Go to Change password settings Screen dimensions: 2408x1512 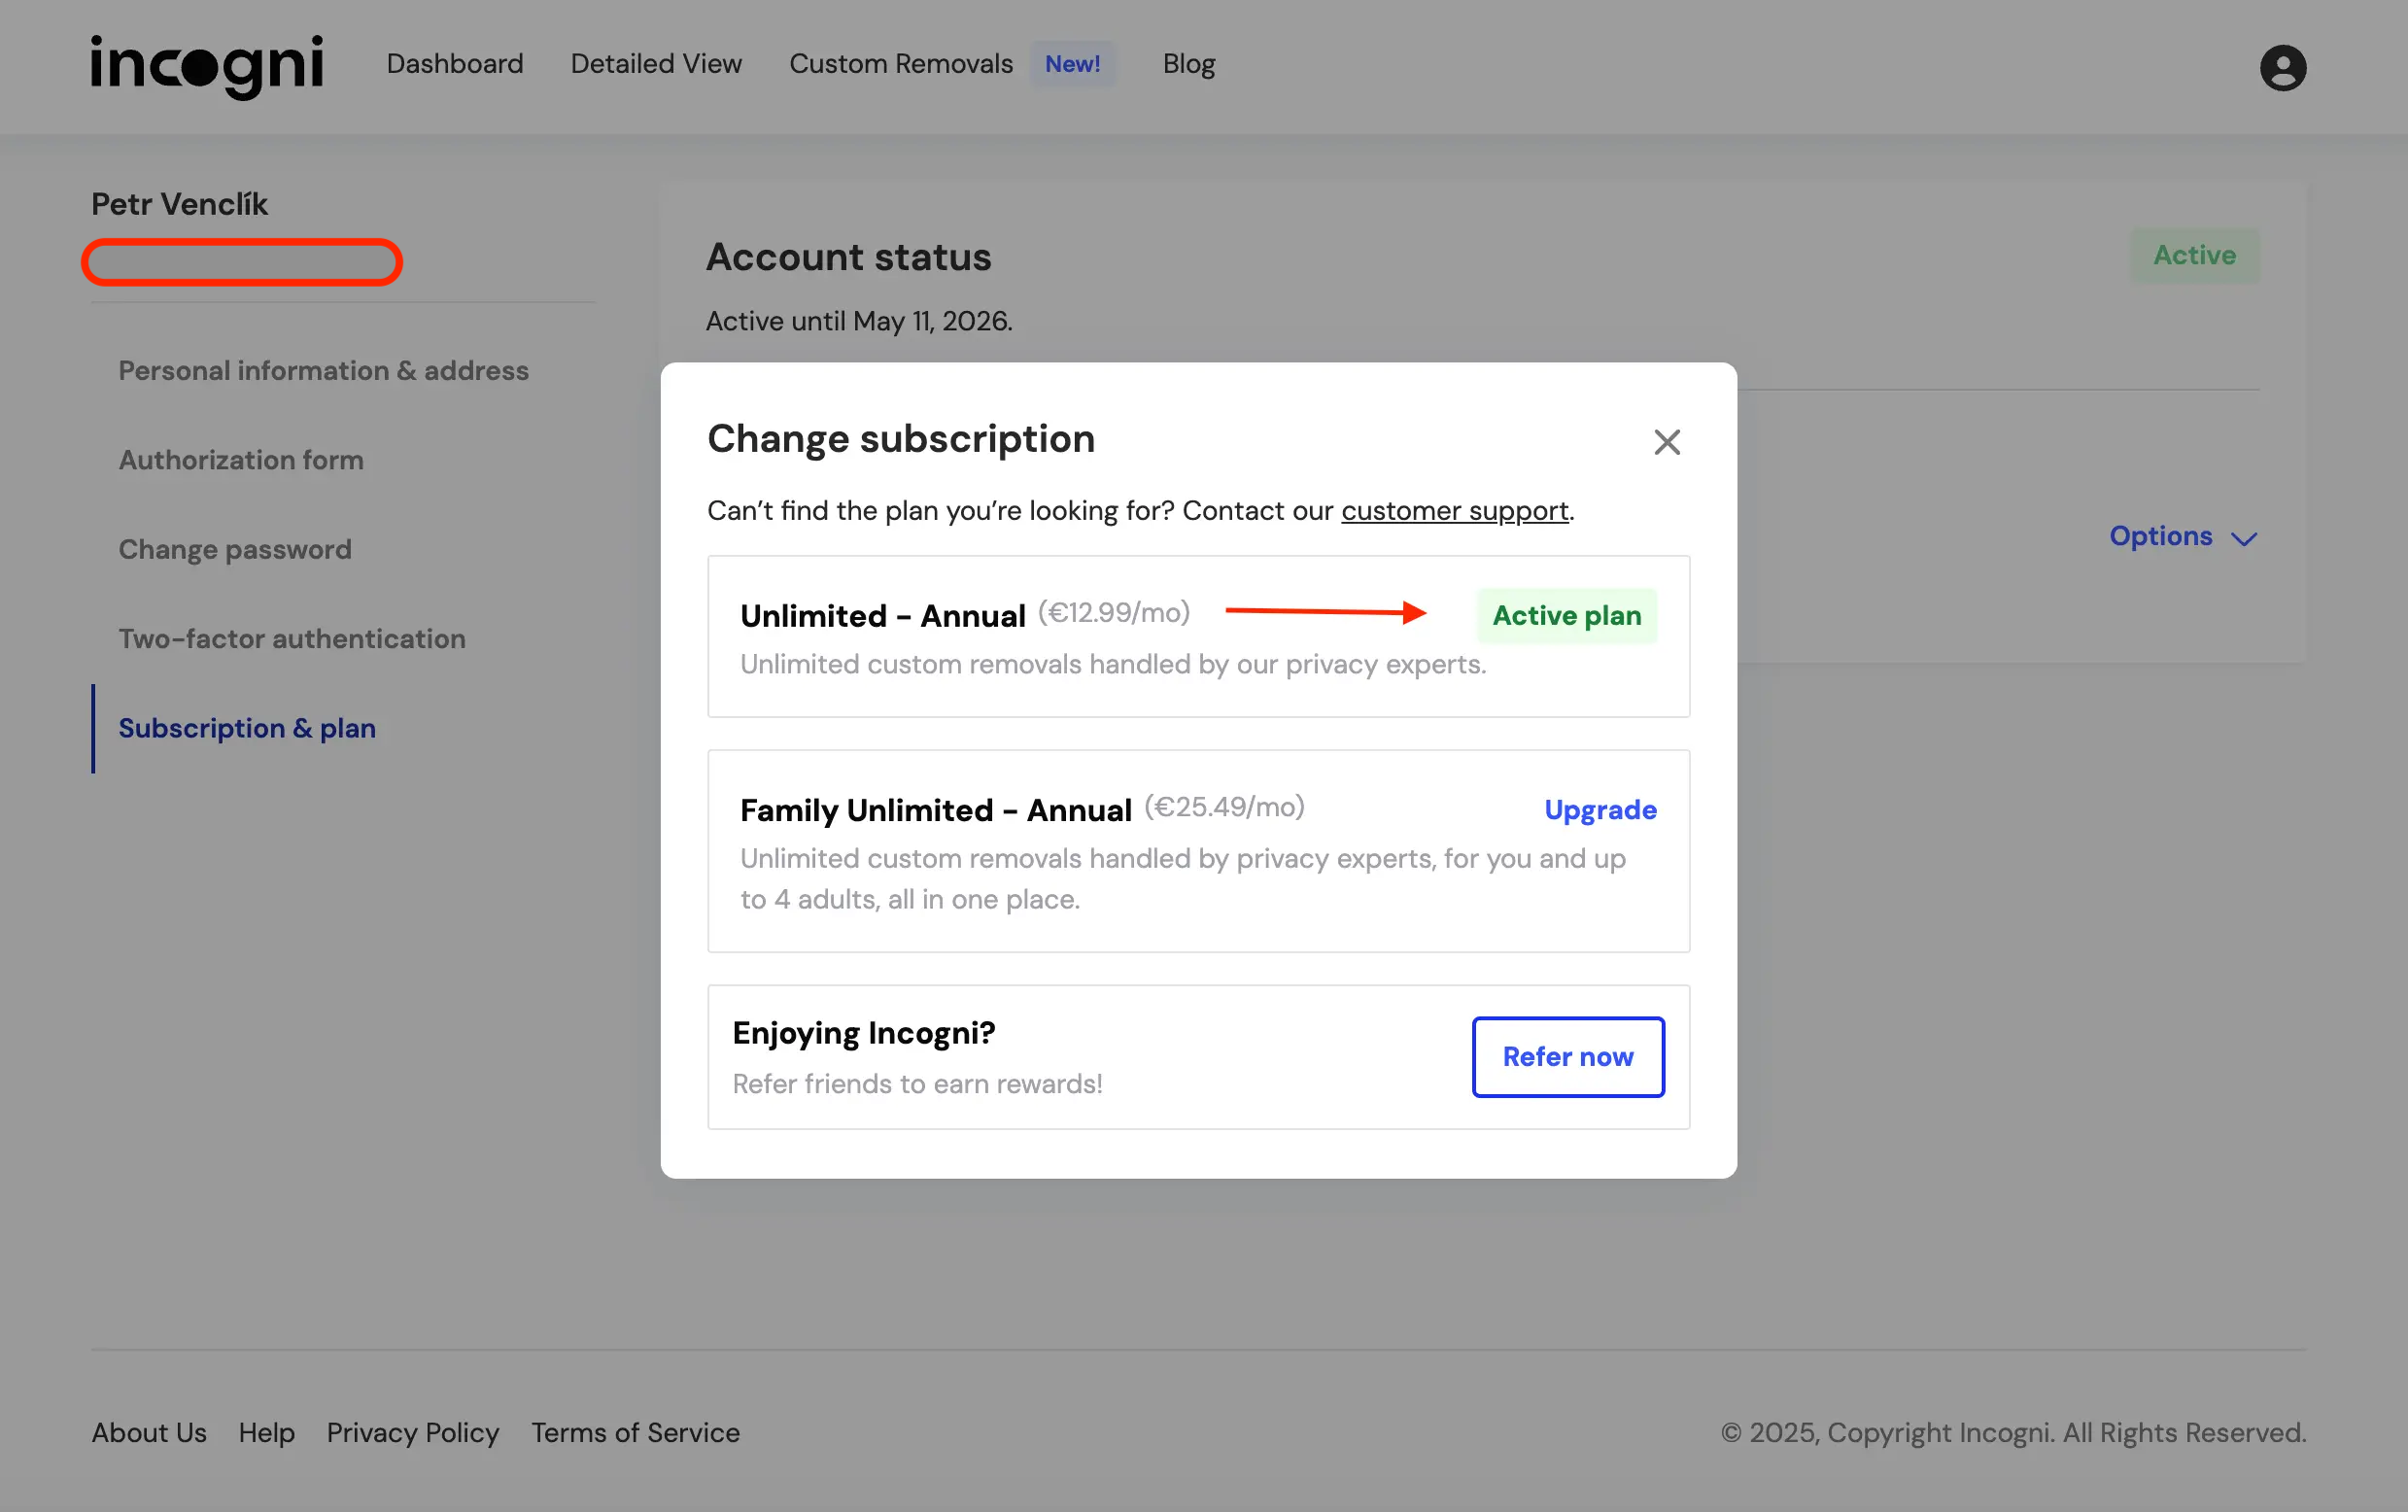click(x=235, y=549)
